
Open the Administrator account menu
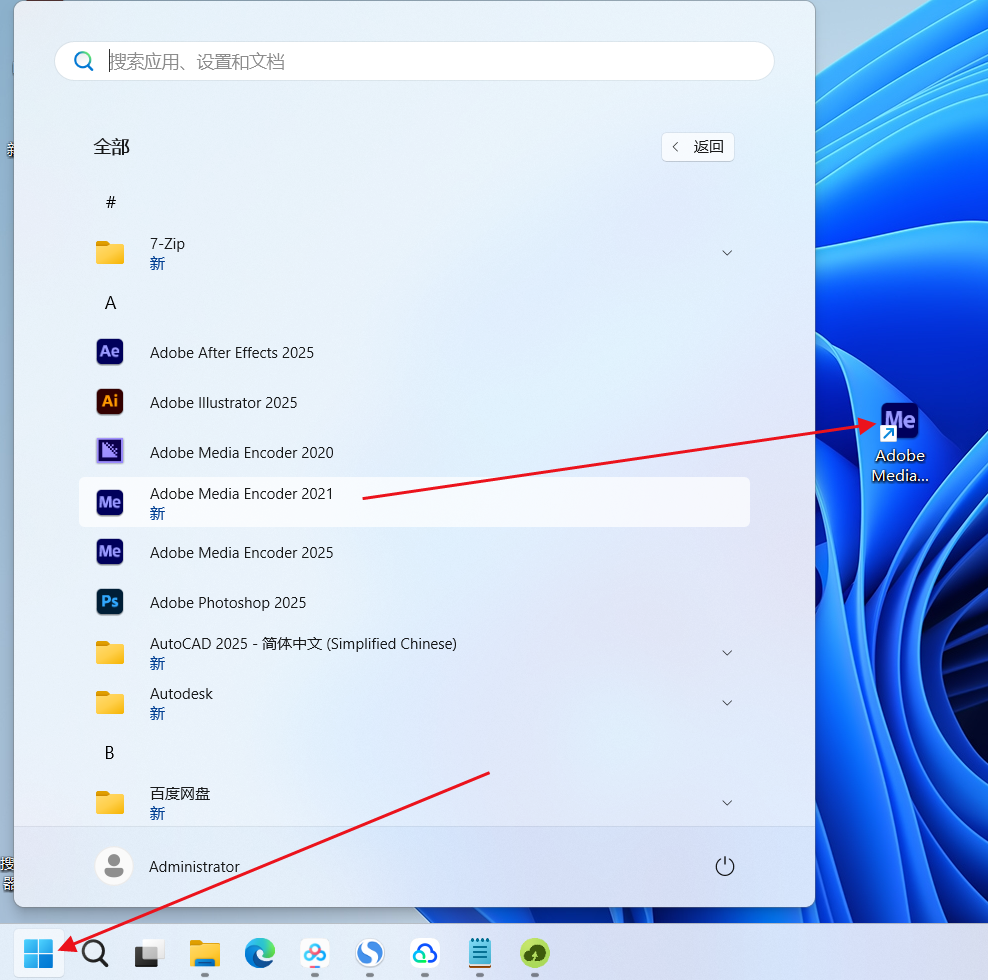pos(168,866)
